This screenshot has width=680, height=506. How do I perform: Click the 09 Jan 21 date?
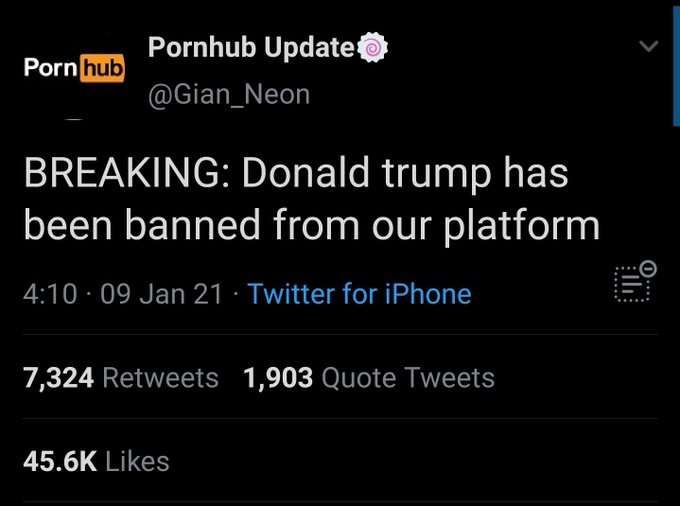pyautogui.click(x=161, y=294)
